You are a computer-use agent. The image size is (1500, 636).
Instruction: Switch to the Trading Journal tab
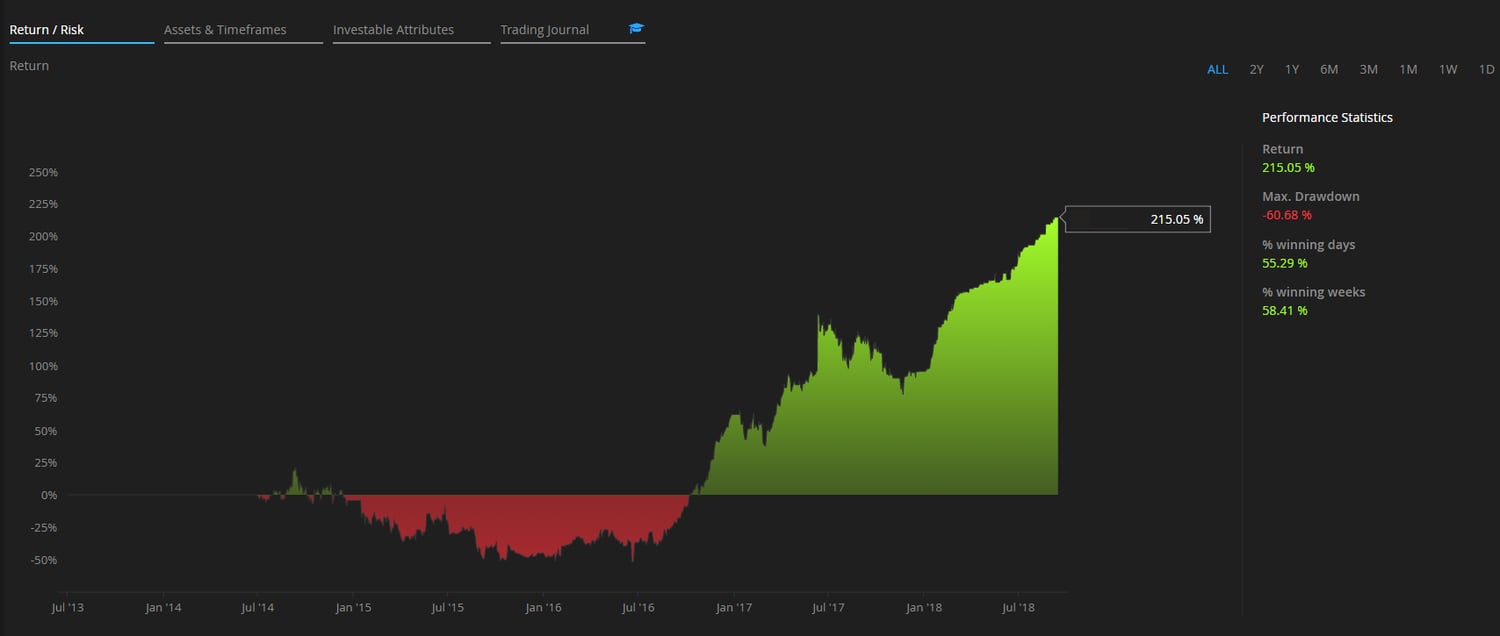[544, 29]
